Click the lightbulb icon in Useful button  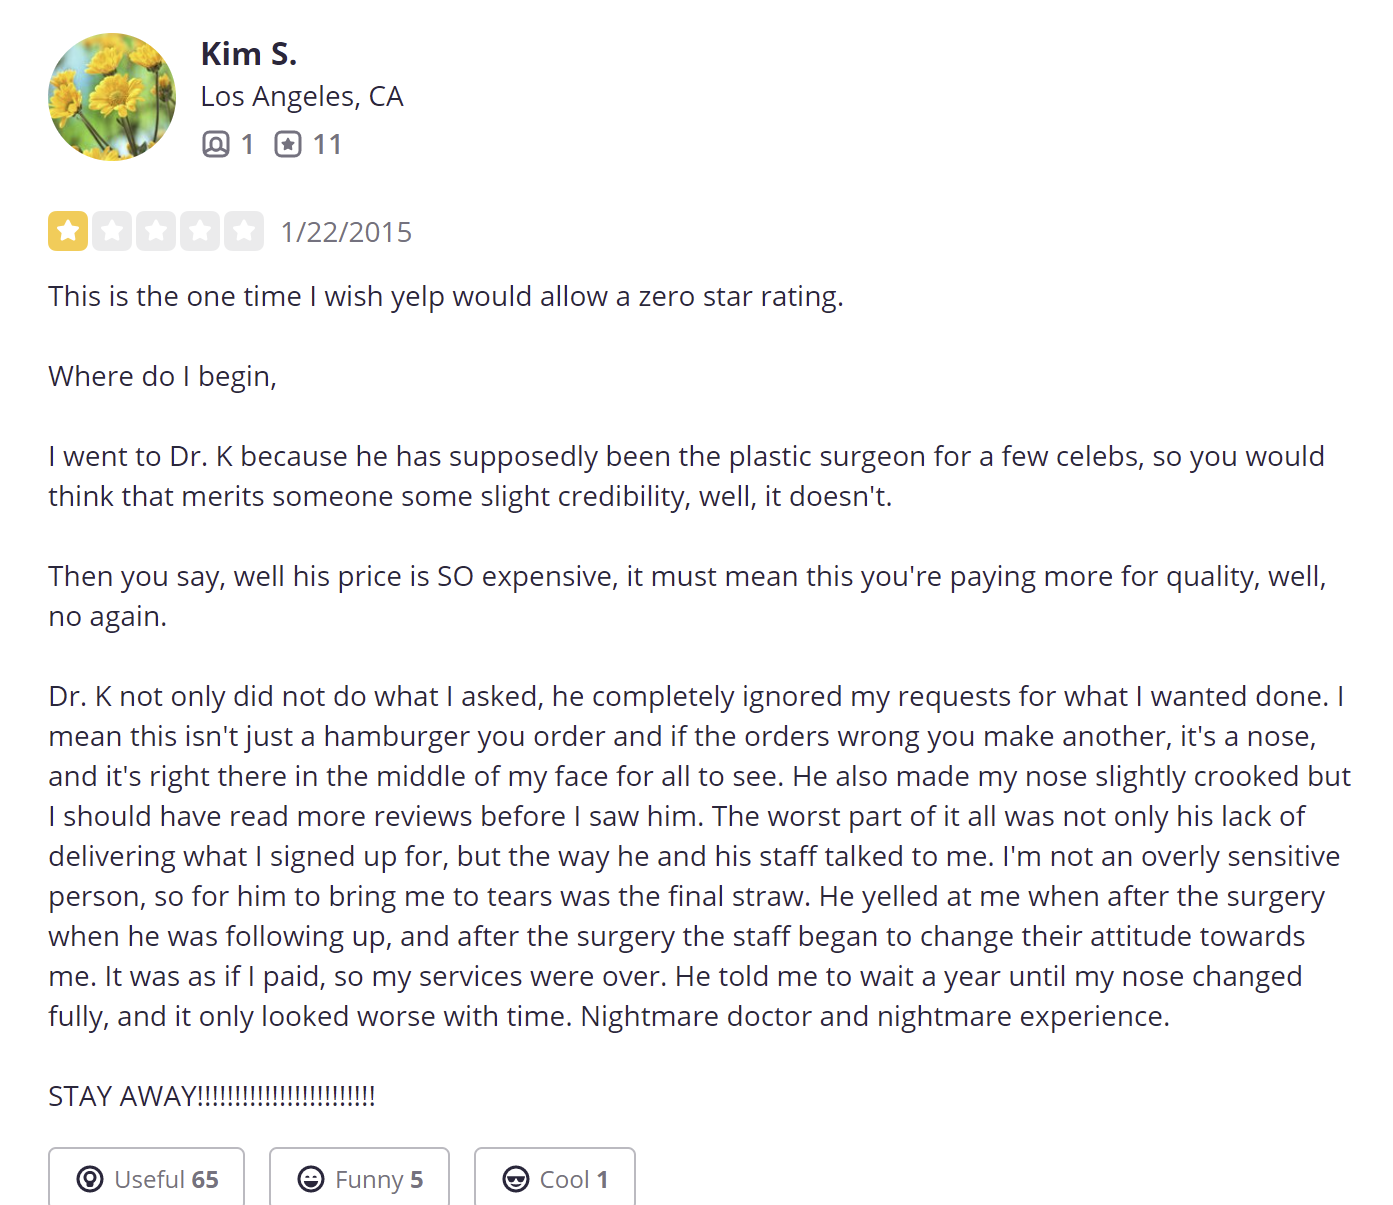90,1180
